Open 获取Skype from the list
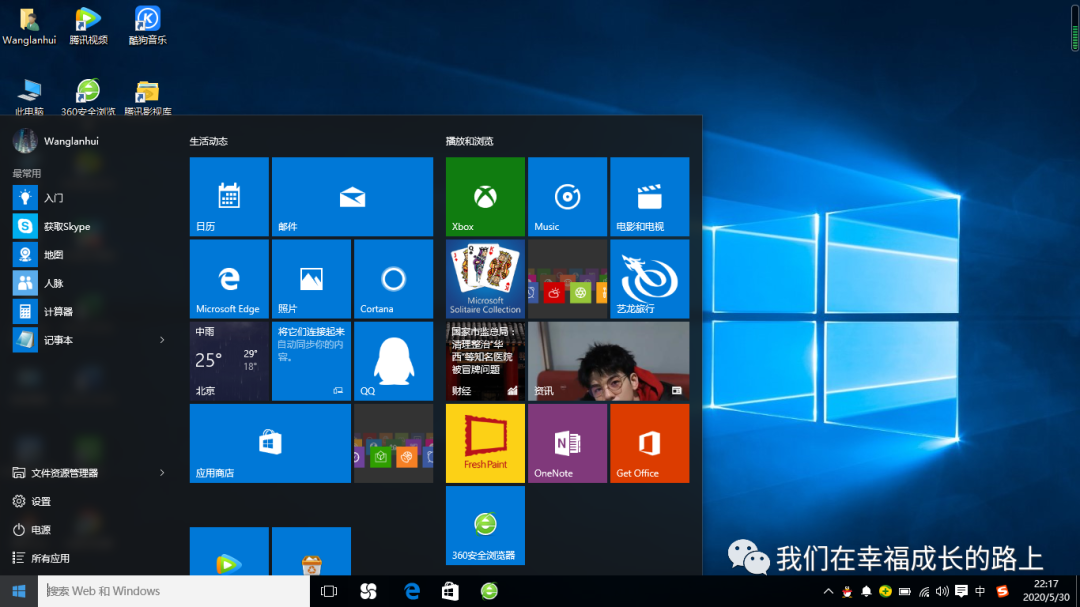Screen dimensions: 1080x607 pos(90,226)
